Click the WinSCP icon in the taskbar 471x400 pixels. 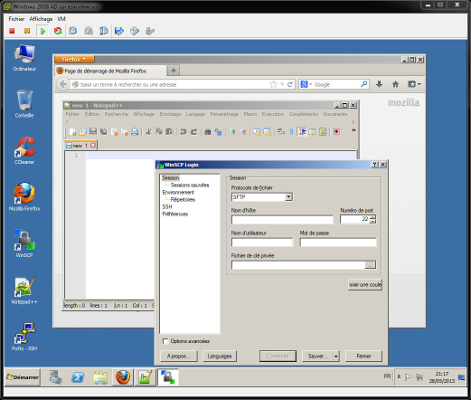(168, 377)
